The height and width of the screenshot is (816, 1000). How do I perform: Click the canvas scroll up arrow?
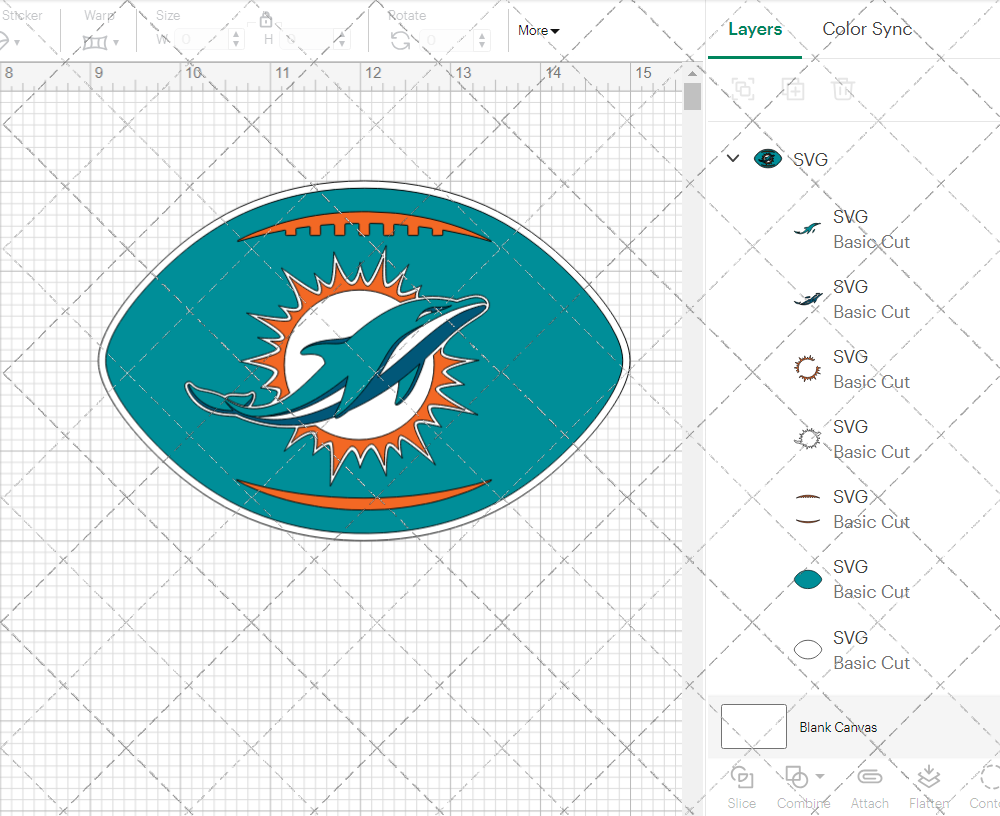(x=692, y=73)
